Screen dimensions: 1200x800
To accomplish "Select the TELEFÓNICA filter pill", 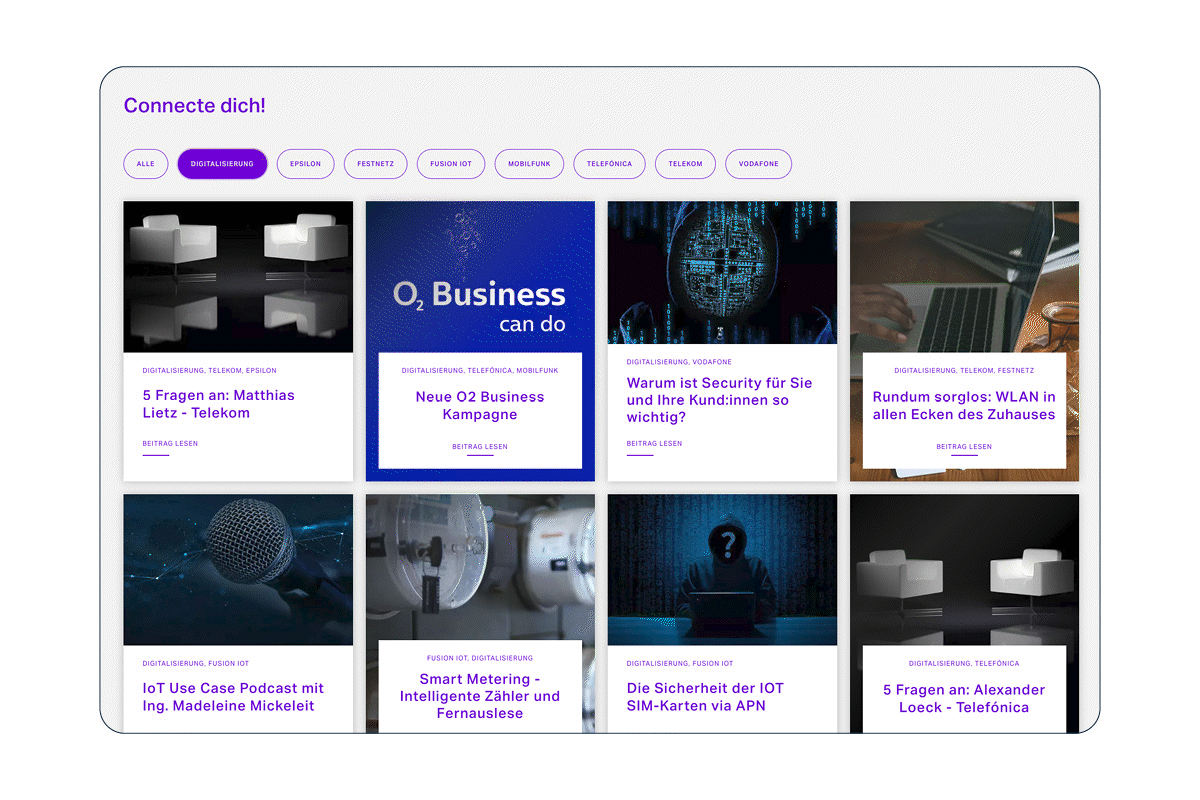I will tap(610, 164).
